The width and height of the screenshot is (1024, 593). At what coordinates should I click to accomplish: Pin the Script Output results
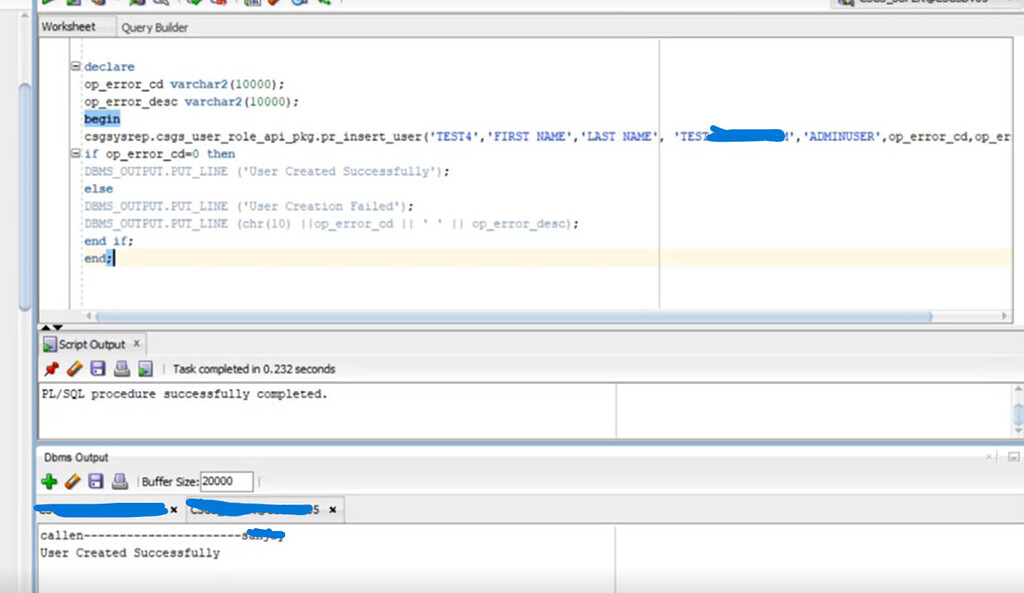coord(51,368)
